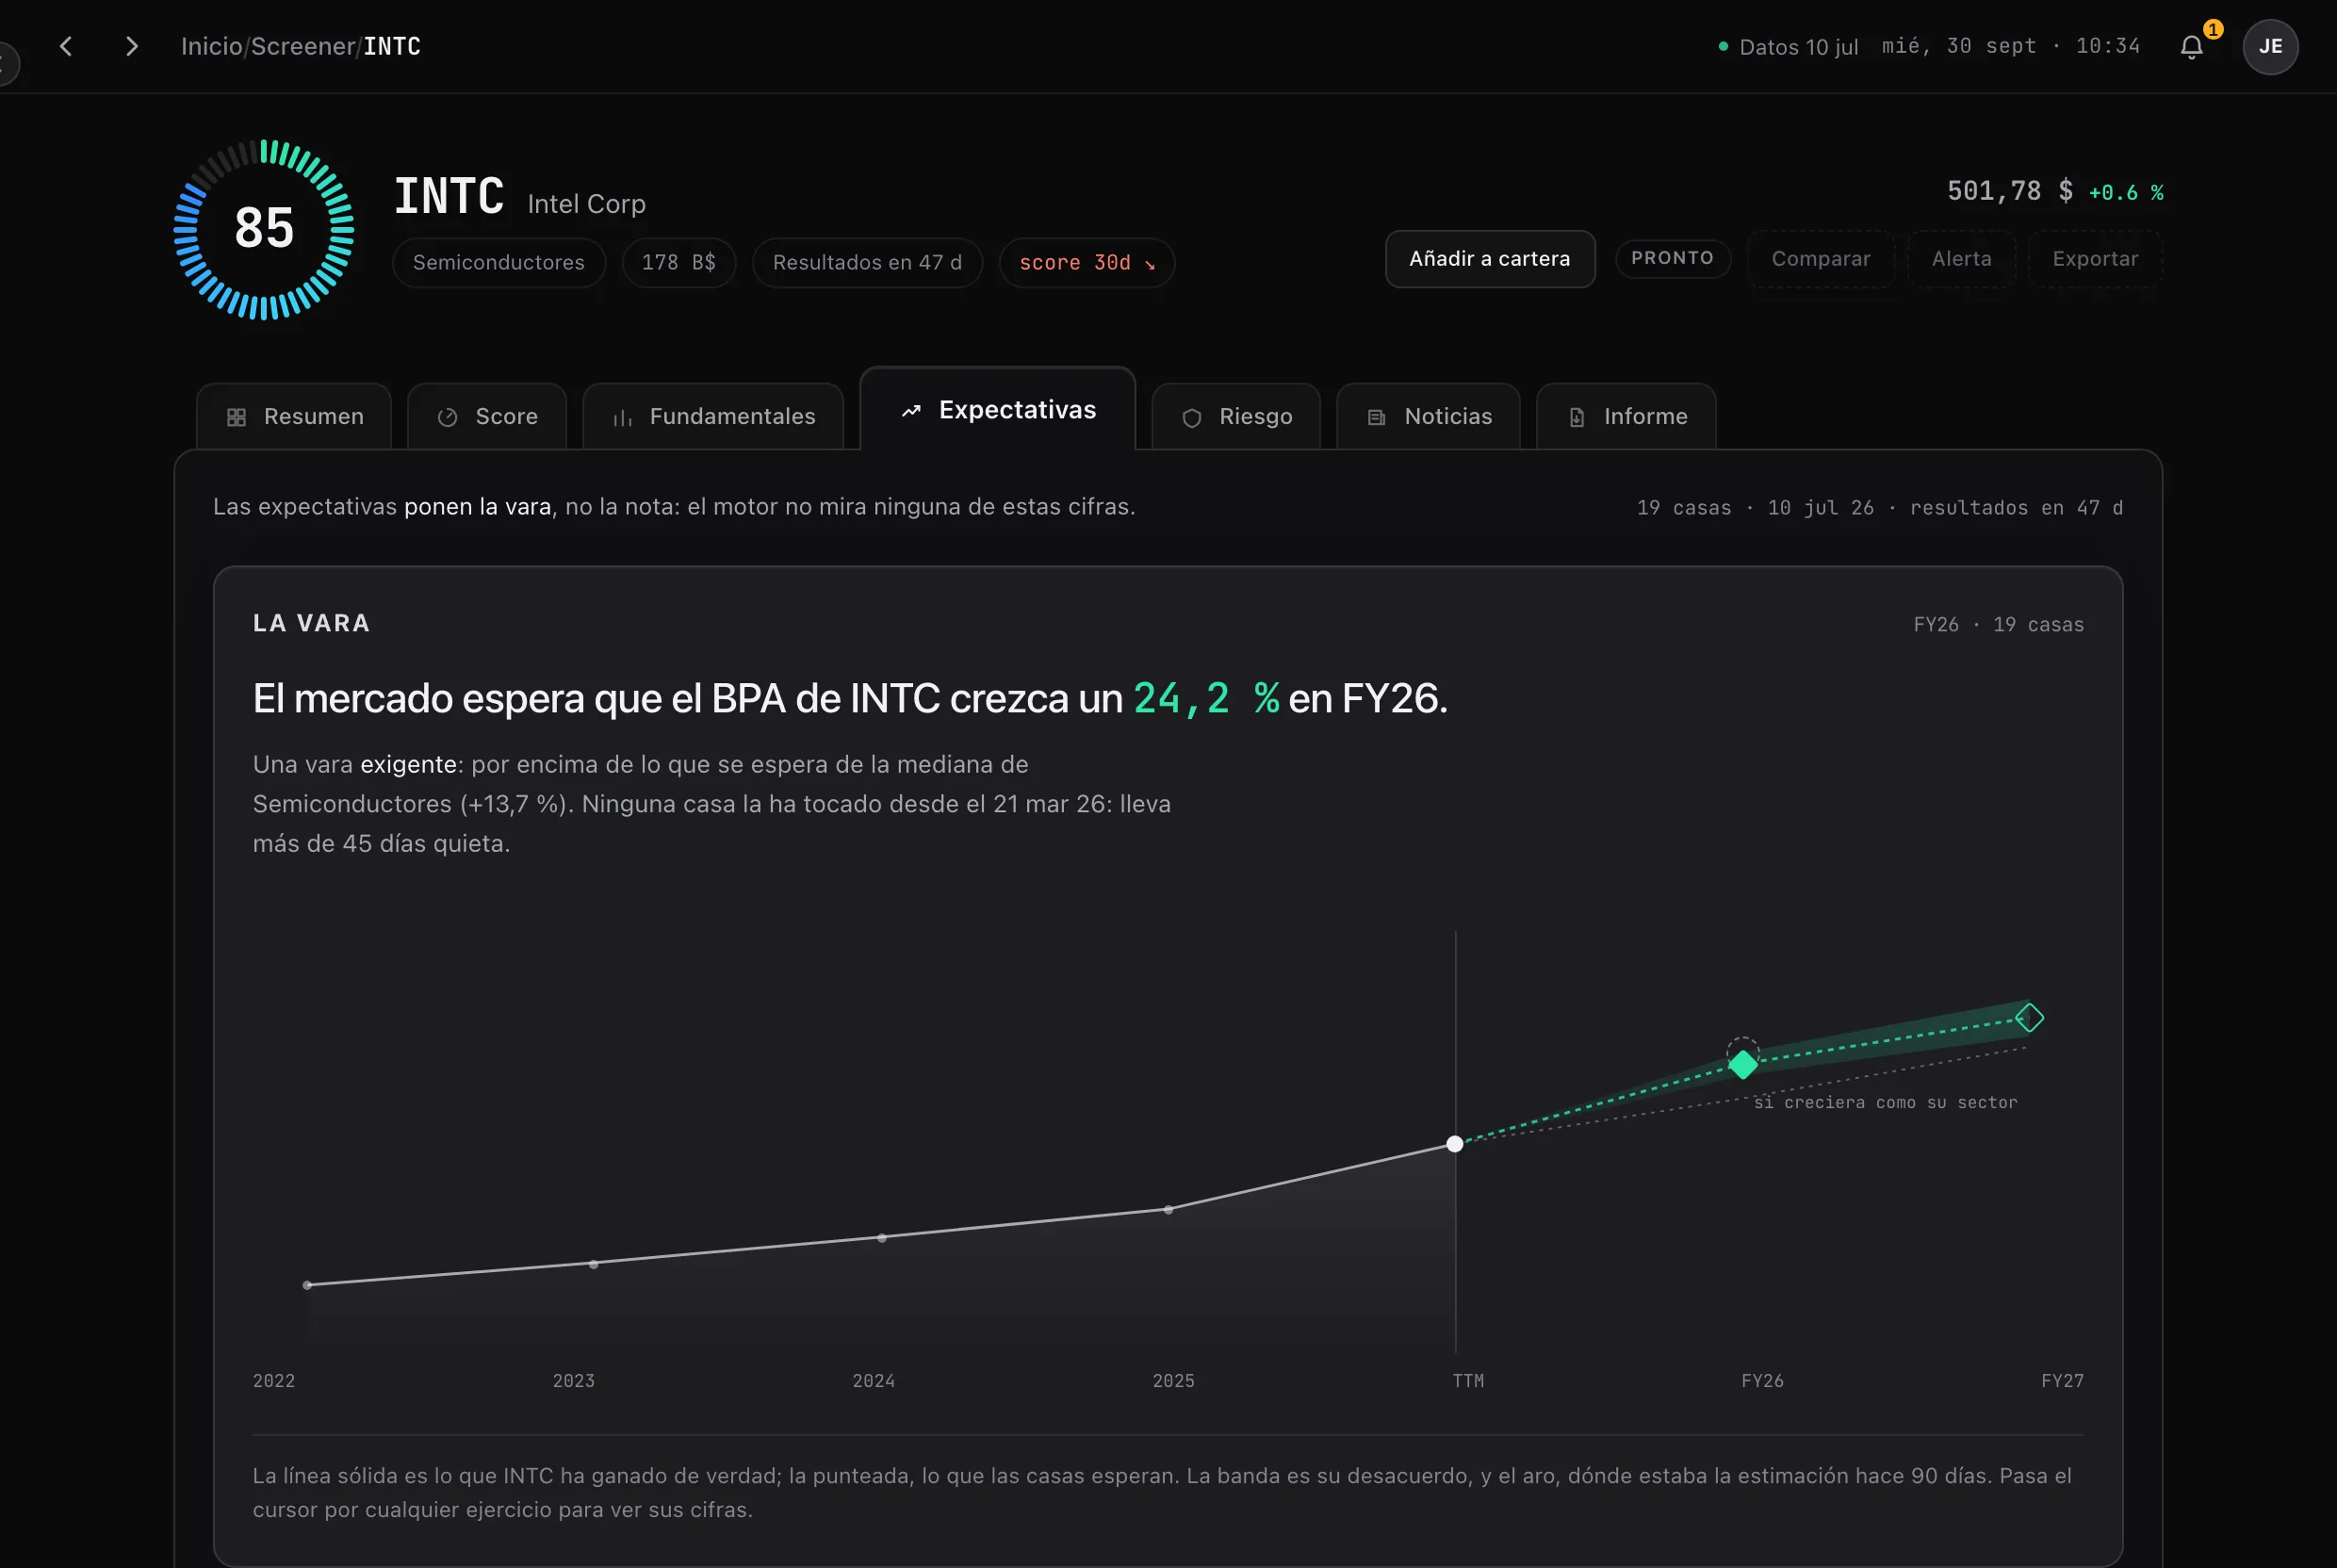The image size is (2337, 1568).
Task: Click the TTM axis label
Action: [1468, 1381]
